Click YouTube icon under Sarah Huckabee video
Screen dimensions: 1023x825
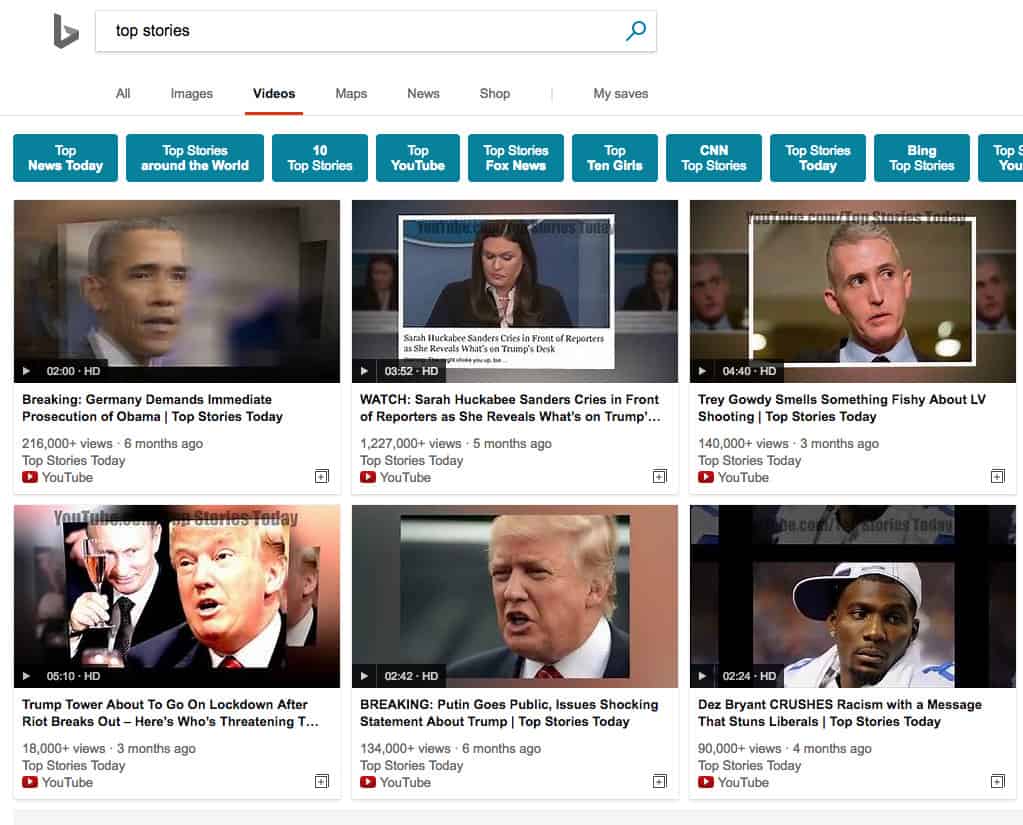pos(368,477)
